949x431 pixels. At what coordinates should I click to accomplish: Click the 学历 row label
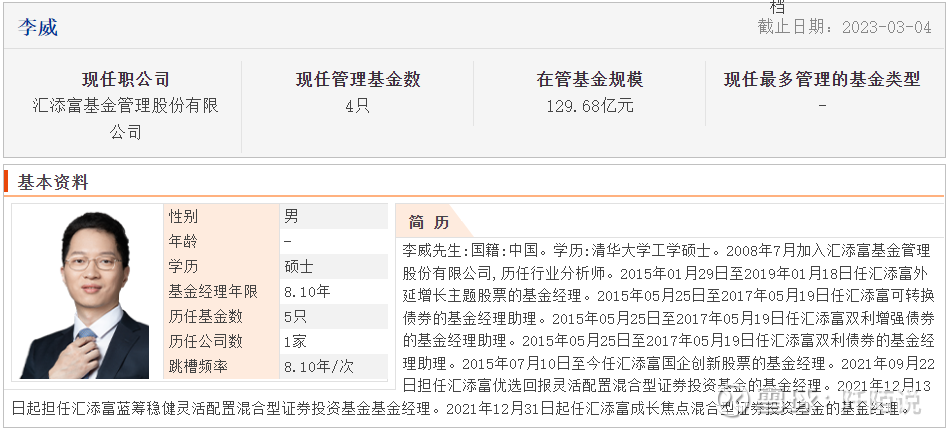click(183, 266)
